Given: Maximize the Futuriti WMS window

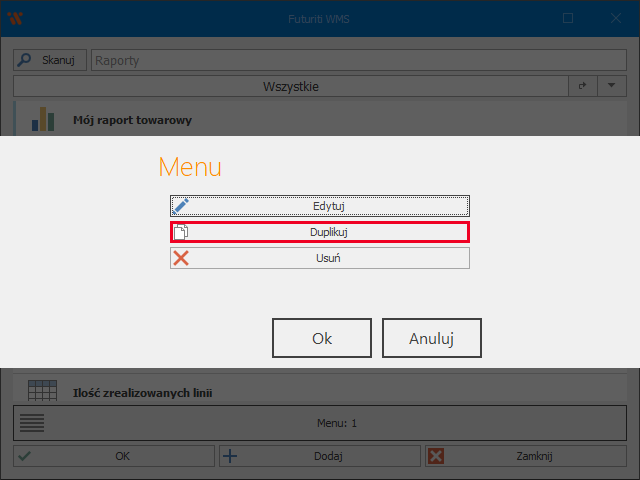Looking at the screenshot, I should tap(568, 18).
